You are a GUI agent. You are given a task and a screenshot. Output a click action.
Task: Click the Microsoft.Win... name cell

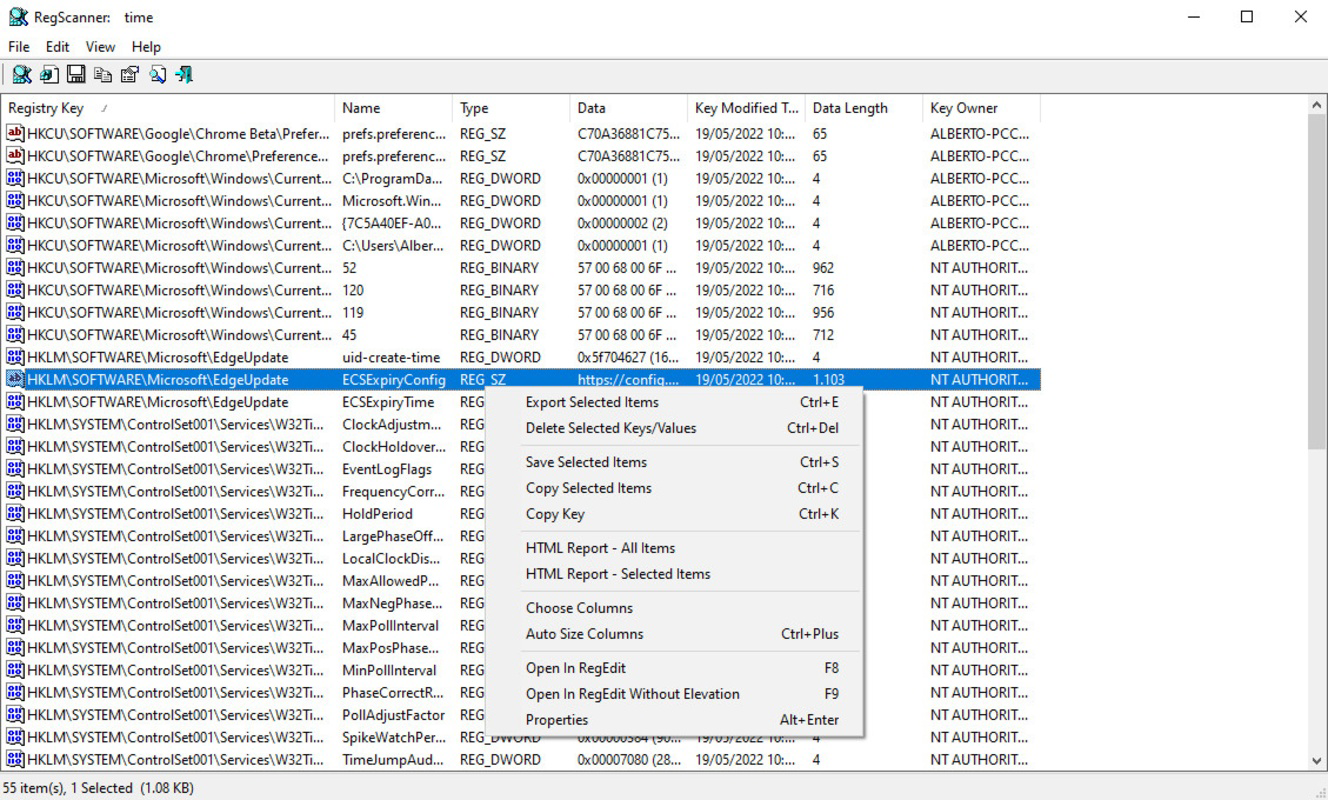(x=393, y=201)
